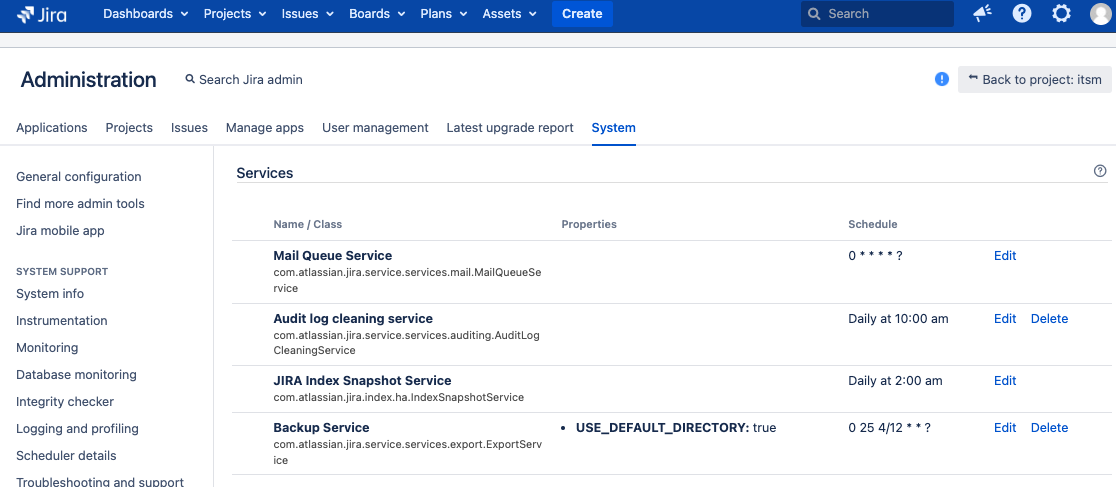
Task: Click the USE_DEFAULT_DIRECTORY property text
Action: (x=675, y=428)
